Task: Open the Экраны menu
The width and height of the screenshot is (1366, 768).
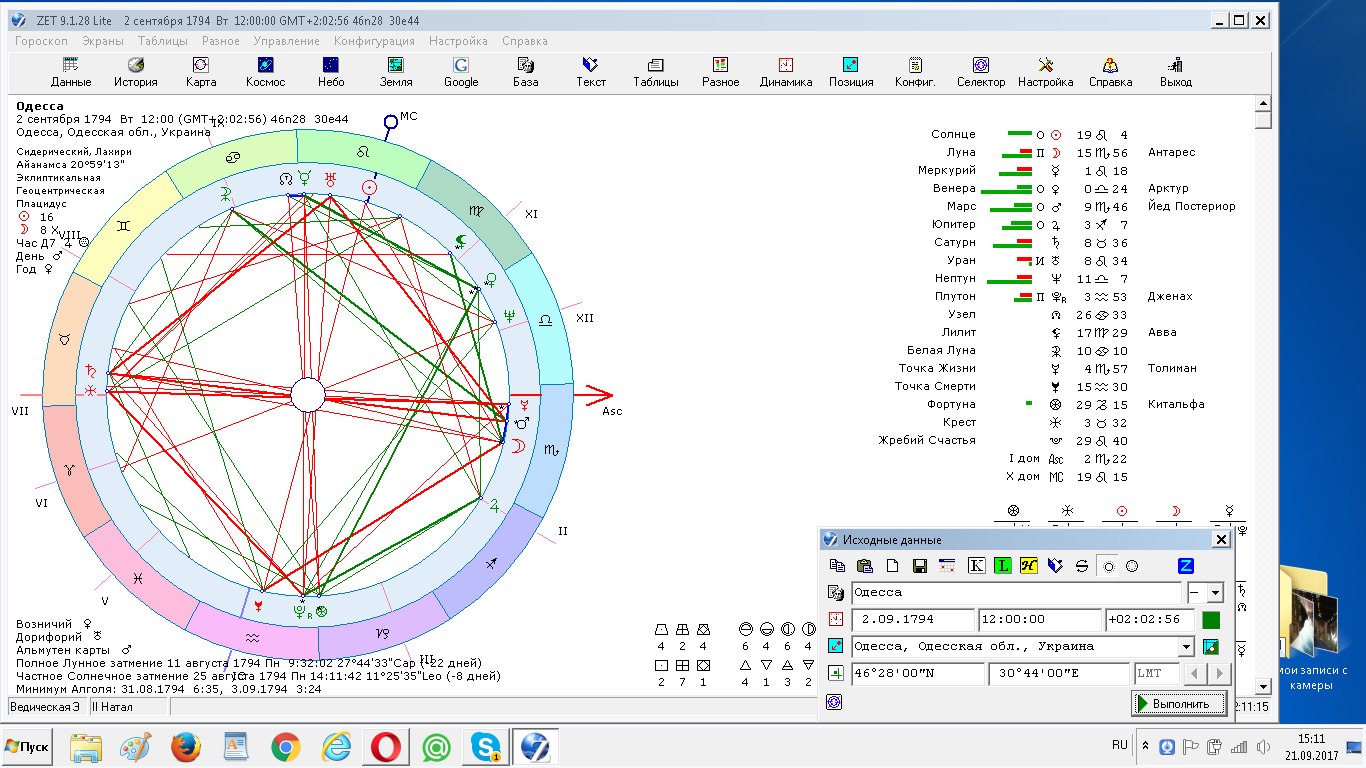Action: click(103, 41)
